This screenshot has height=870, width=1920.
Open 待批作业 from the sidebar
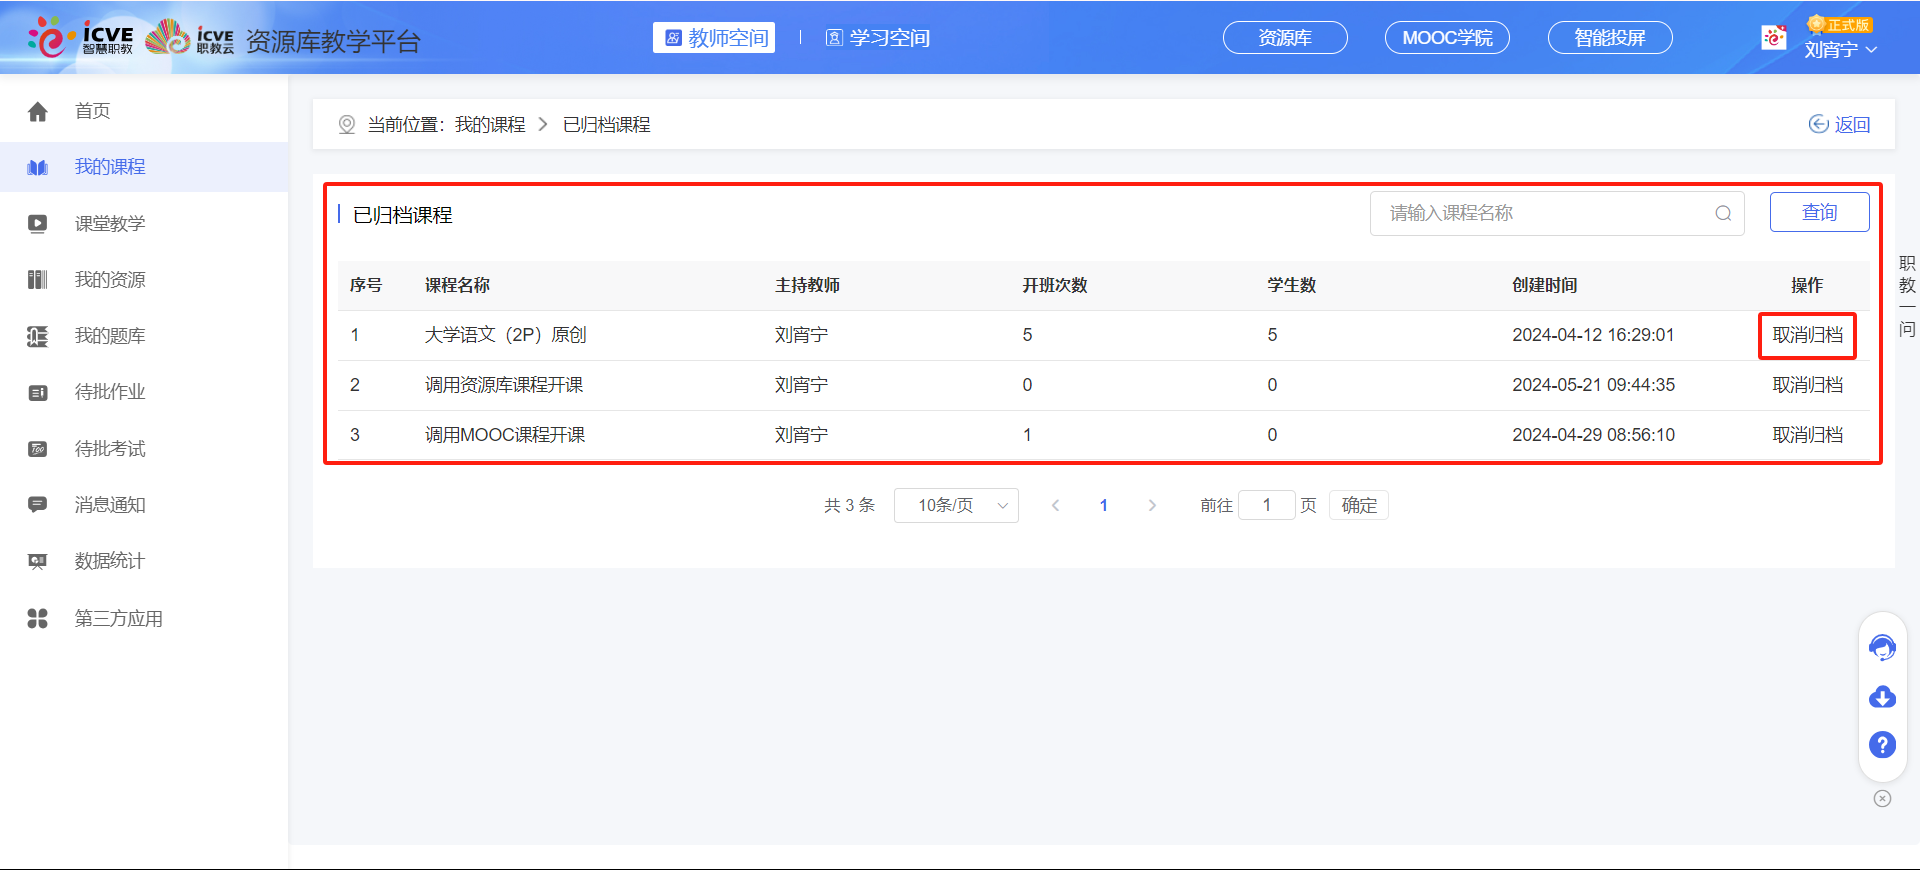(110, 392)
